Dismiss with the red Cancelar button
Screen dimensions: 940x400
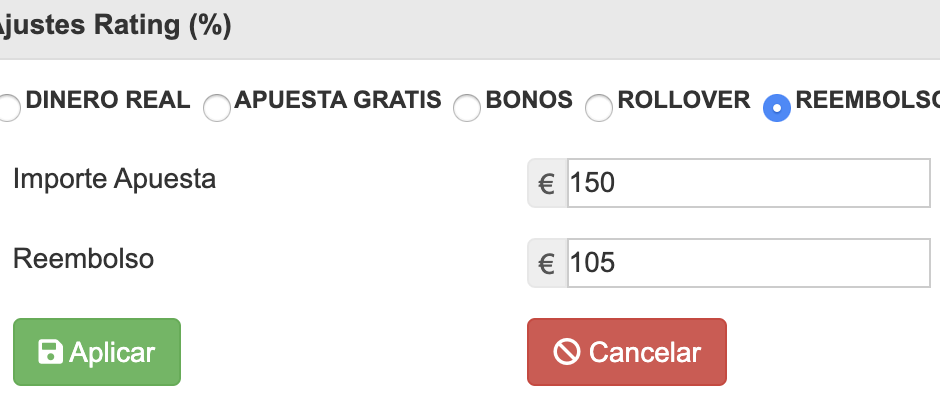(x=626, y=352)
